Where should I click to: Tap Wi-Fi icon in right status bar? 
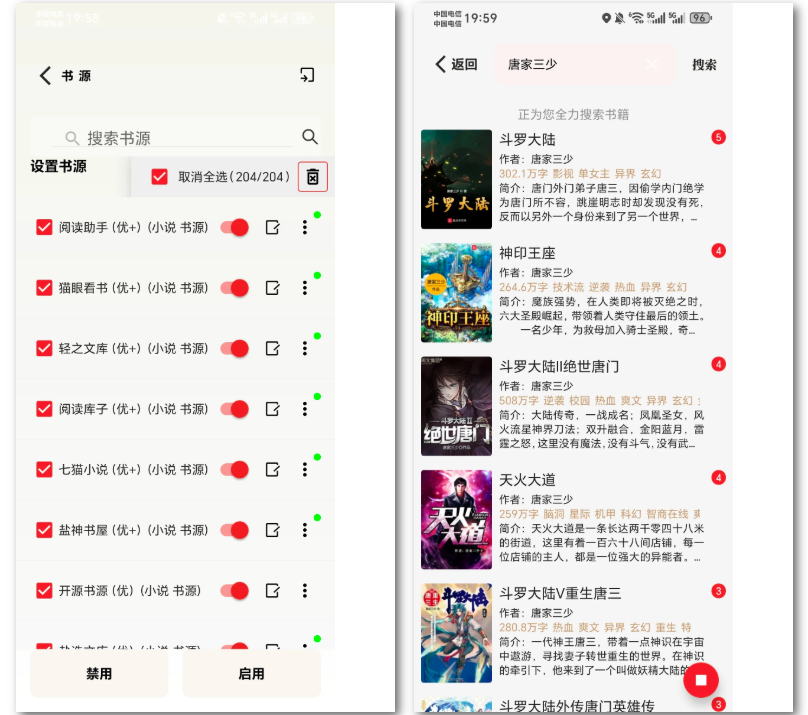point(636,18)
